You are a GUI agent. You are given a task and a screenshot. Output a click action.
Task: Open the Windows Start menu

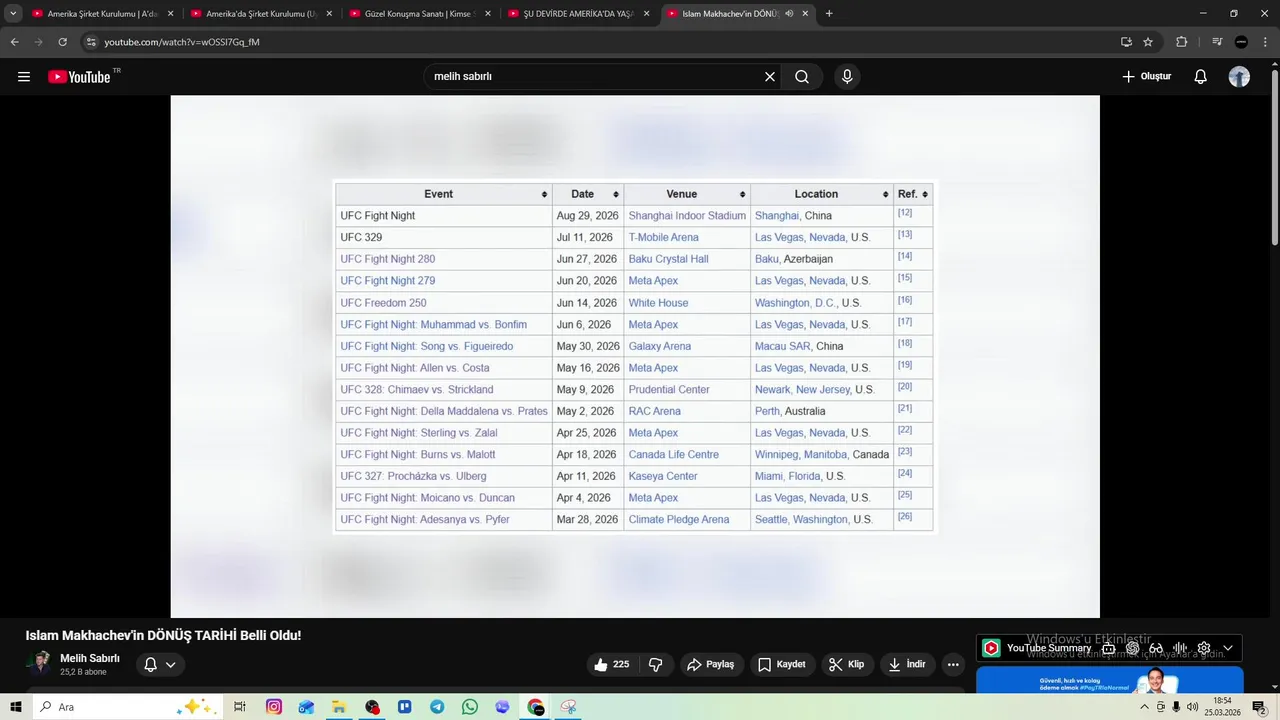point(15,707)
